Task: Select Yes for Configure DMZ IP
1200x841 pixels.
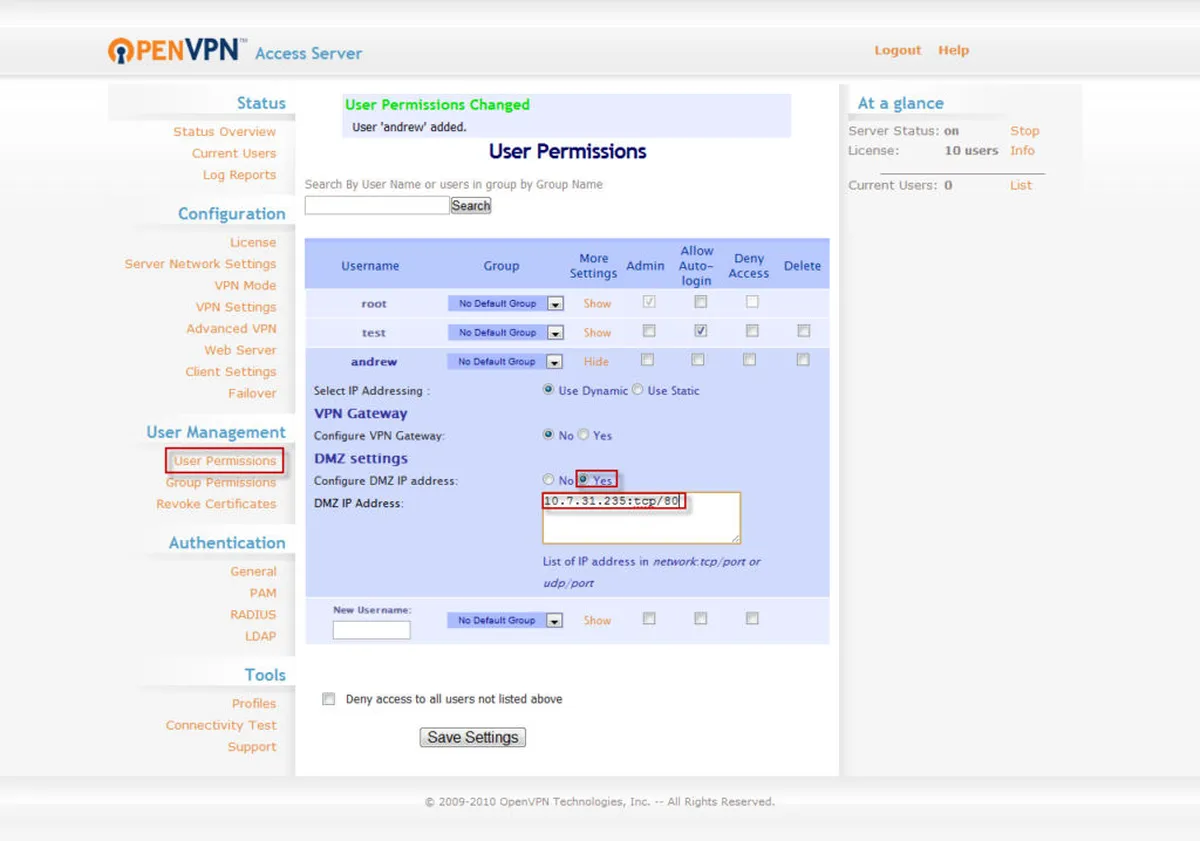Action: click(x=583, y=480)
